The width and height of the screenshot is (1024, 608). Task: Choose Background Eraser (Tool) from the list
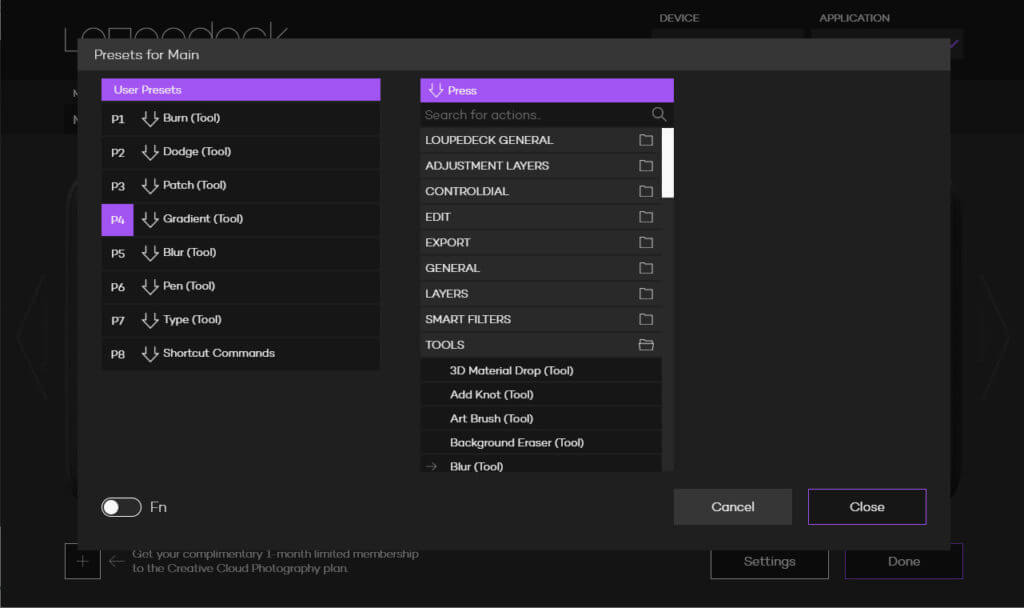click(516, 443)
